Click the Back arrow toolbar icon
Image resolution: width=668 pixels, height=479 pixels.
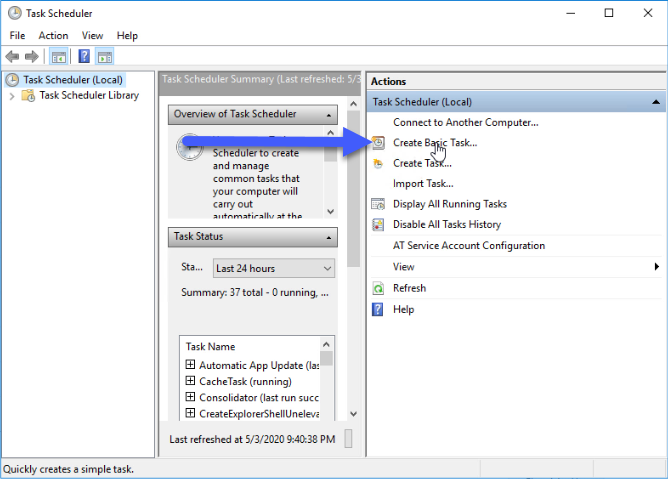[12, 56]
